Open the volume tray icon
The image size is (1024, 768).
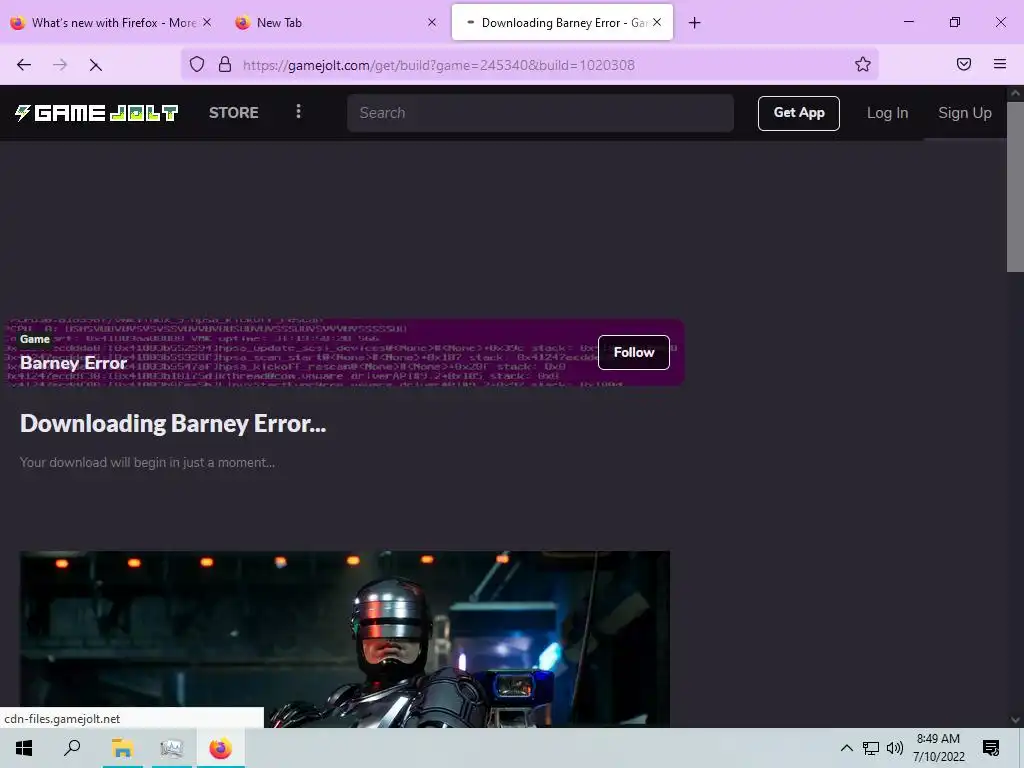coord(895,748)
